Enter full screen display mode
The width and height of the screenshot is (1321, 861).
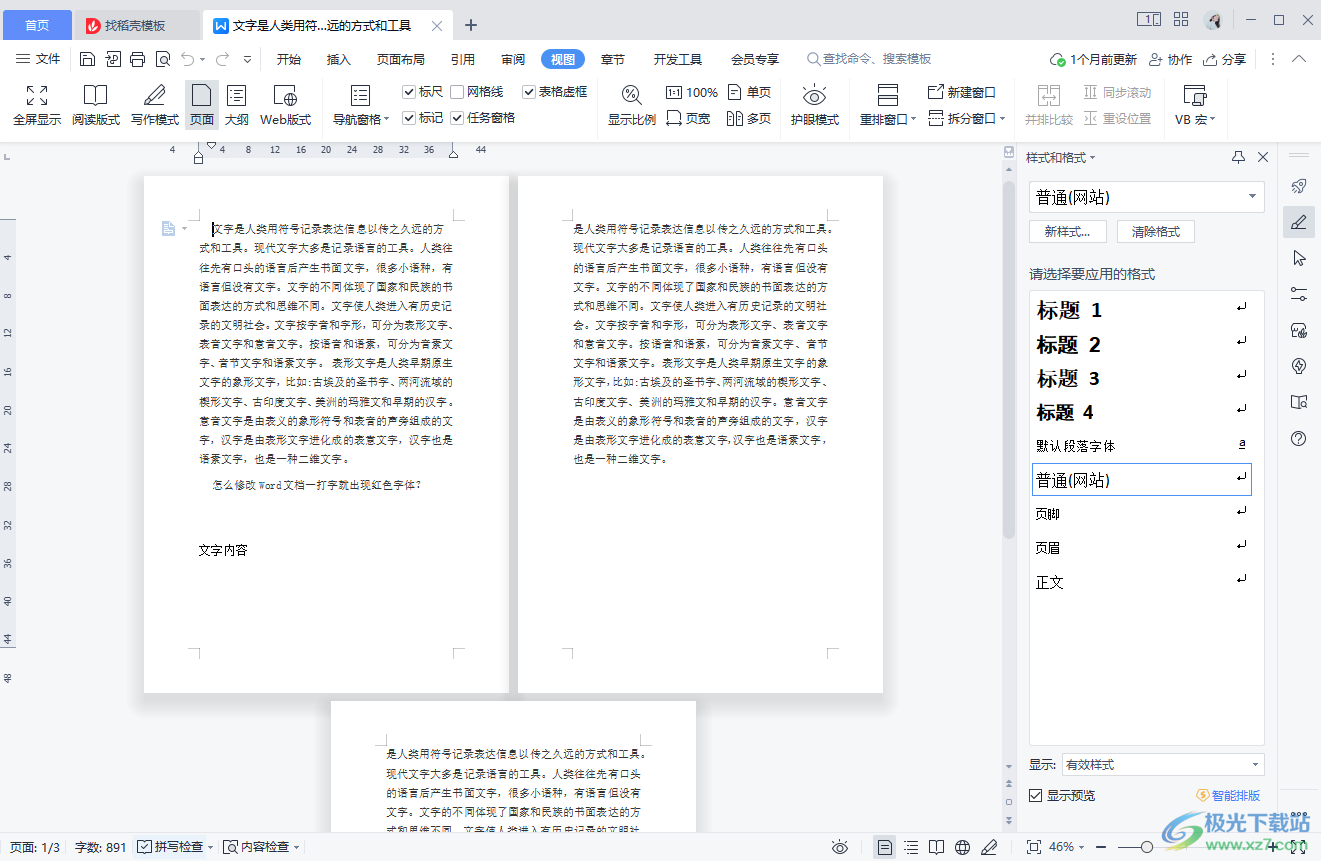(37, 105)
